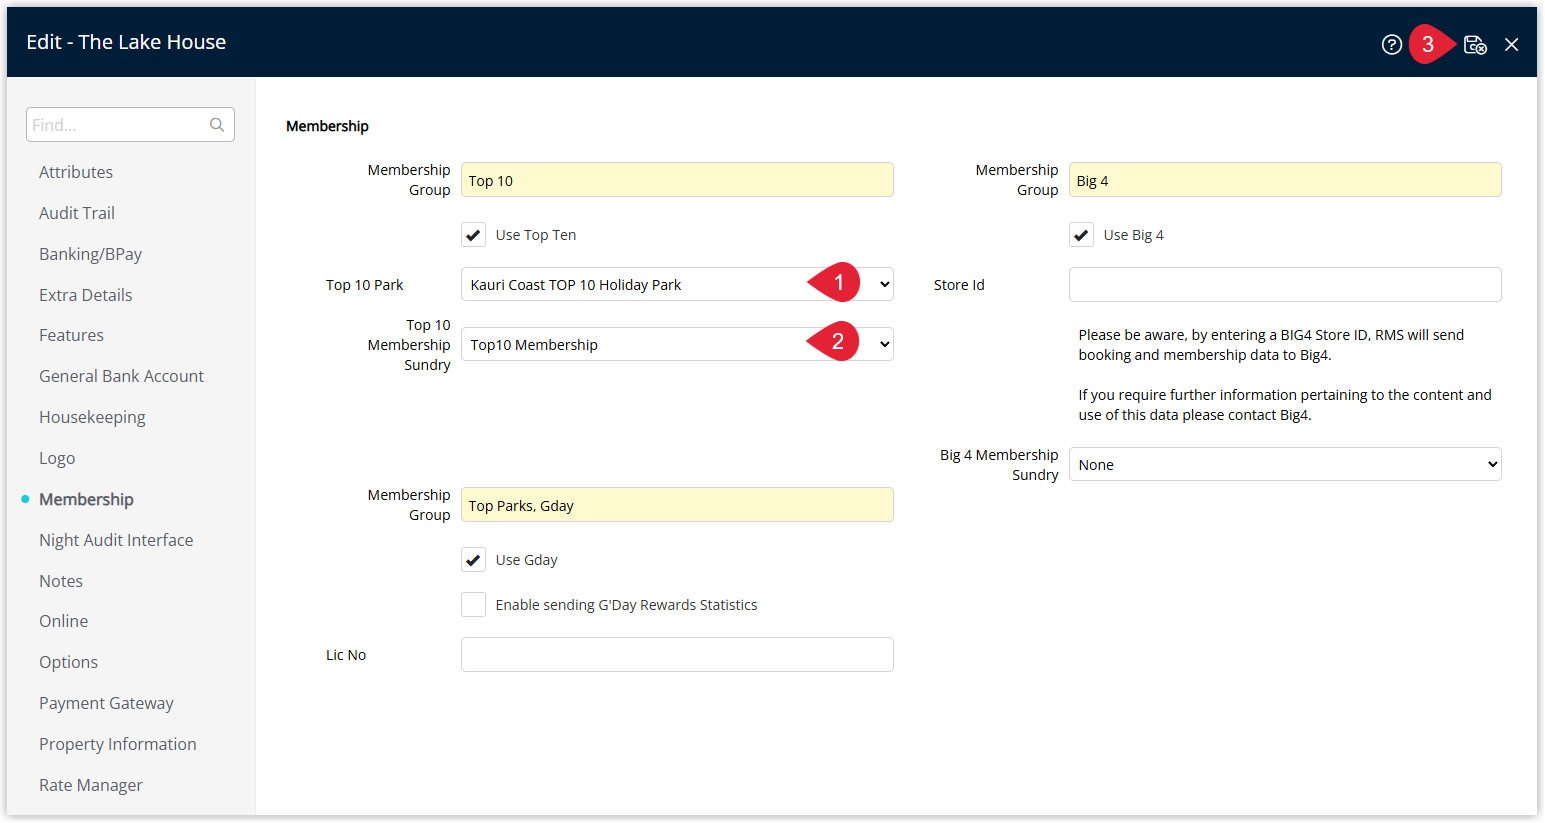Open the Logo section

(x=57, y=458)
